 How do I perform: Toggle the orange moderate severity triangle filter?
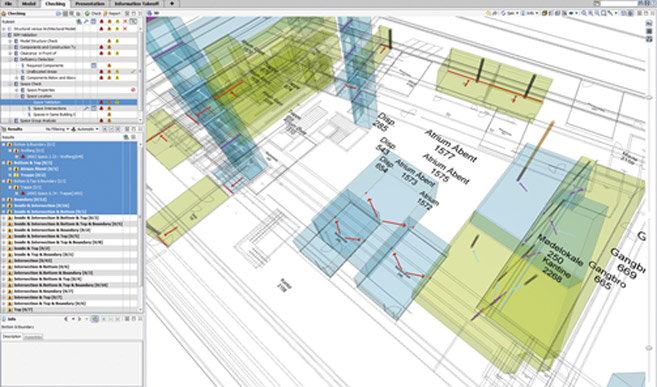tap(109, 21)
